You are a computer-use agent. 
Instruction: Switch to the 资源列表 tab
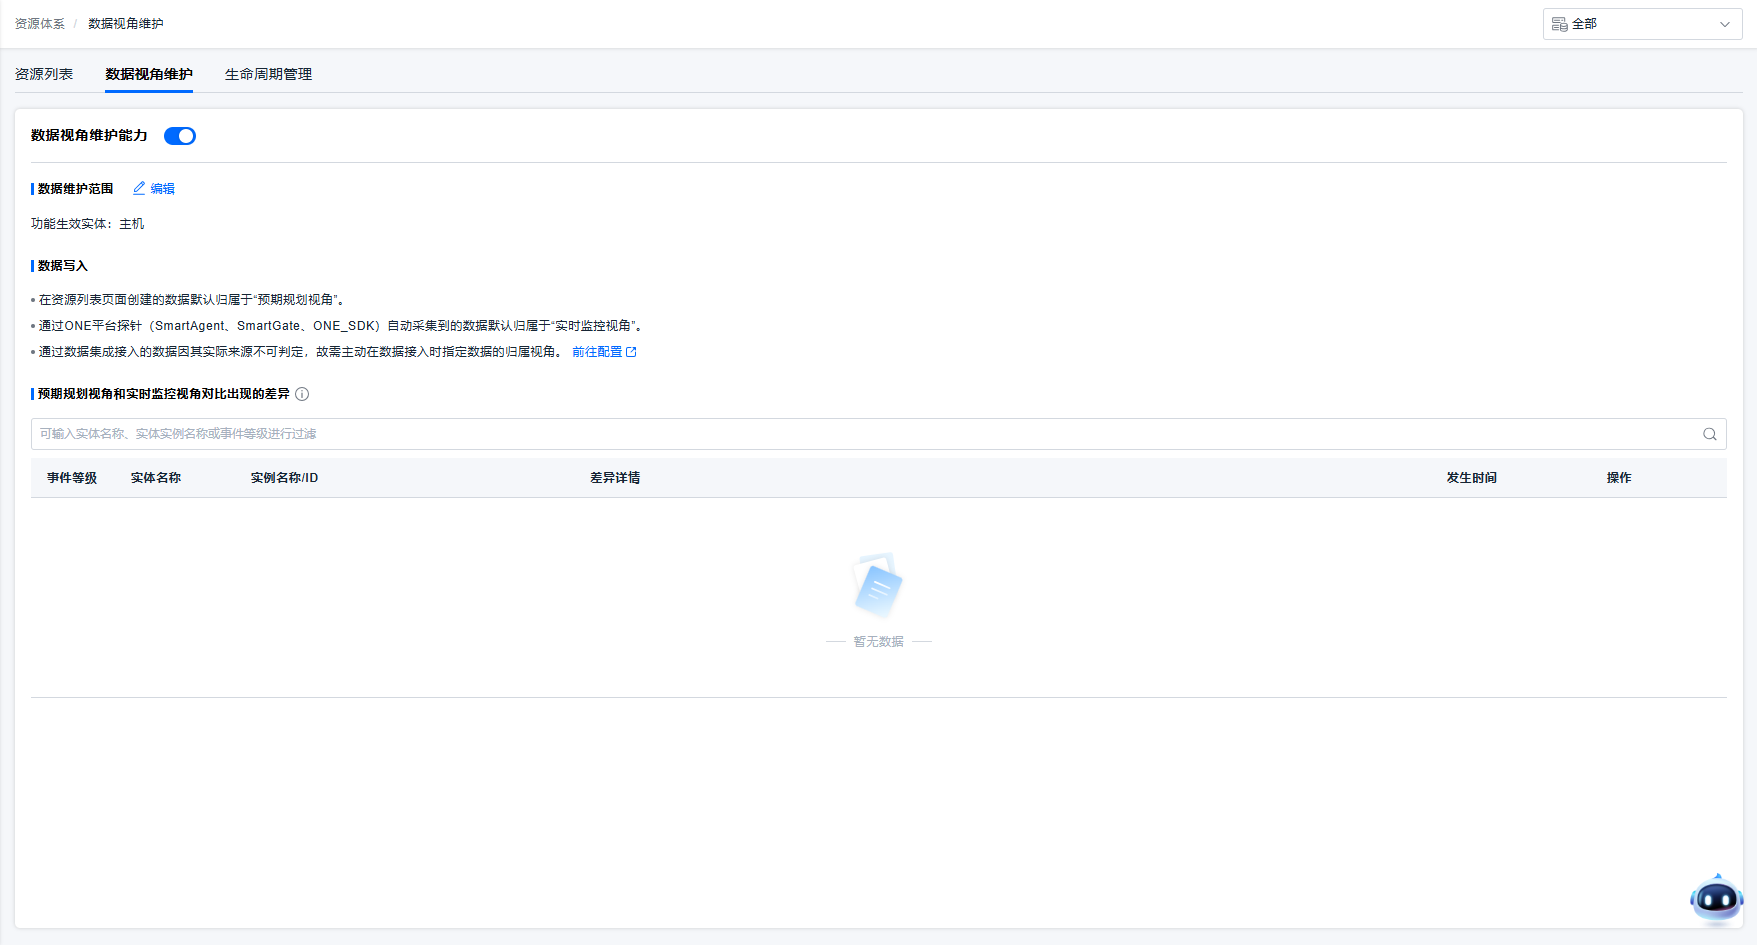click(44, 74)
